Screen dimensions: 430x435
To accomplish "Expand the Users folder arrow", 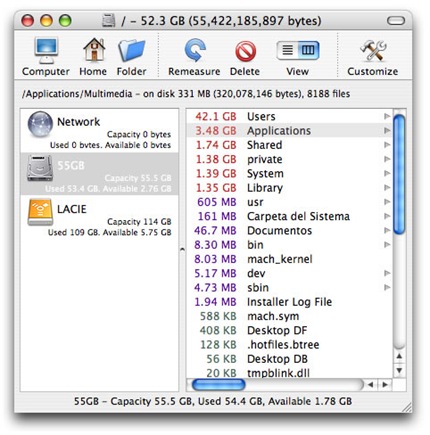I will tap(387, 116).
